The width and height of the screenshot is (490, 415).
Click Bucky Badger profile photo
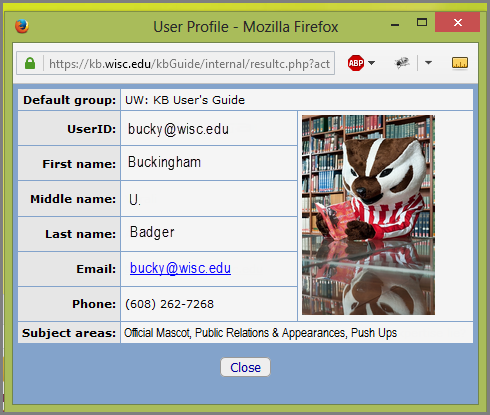[368, 215]
